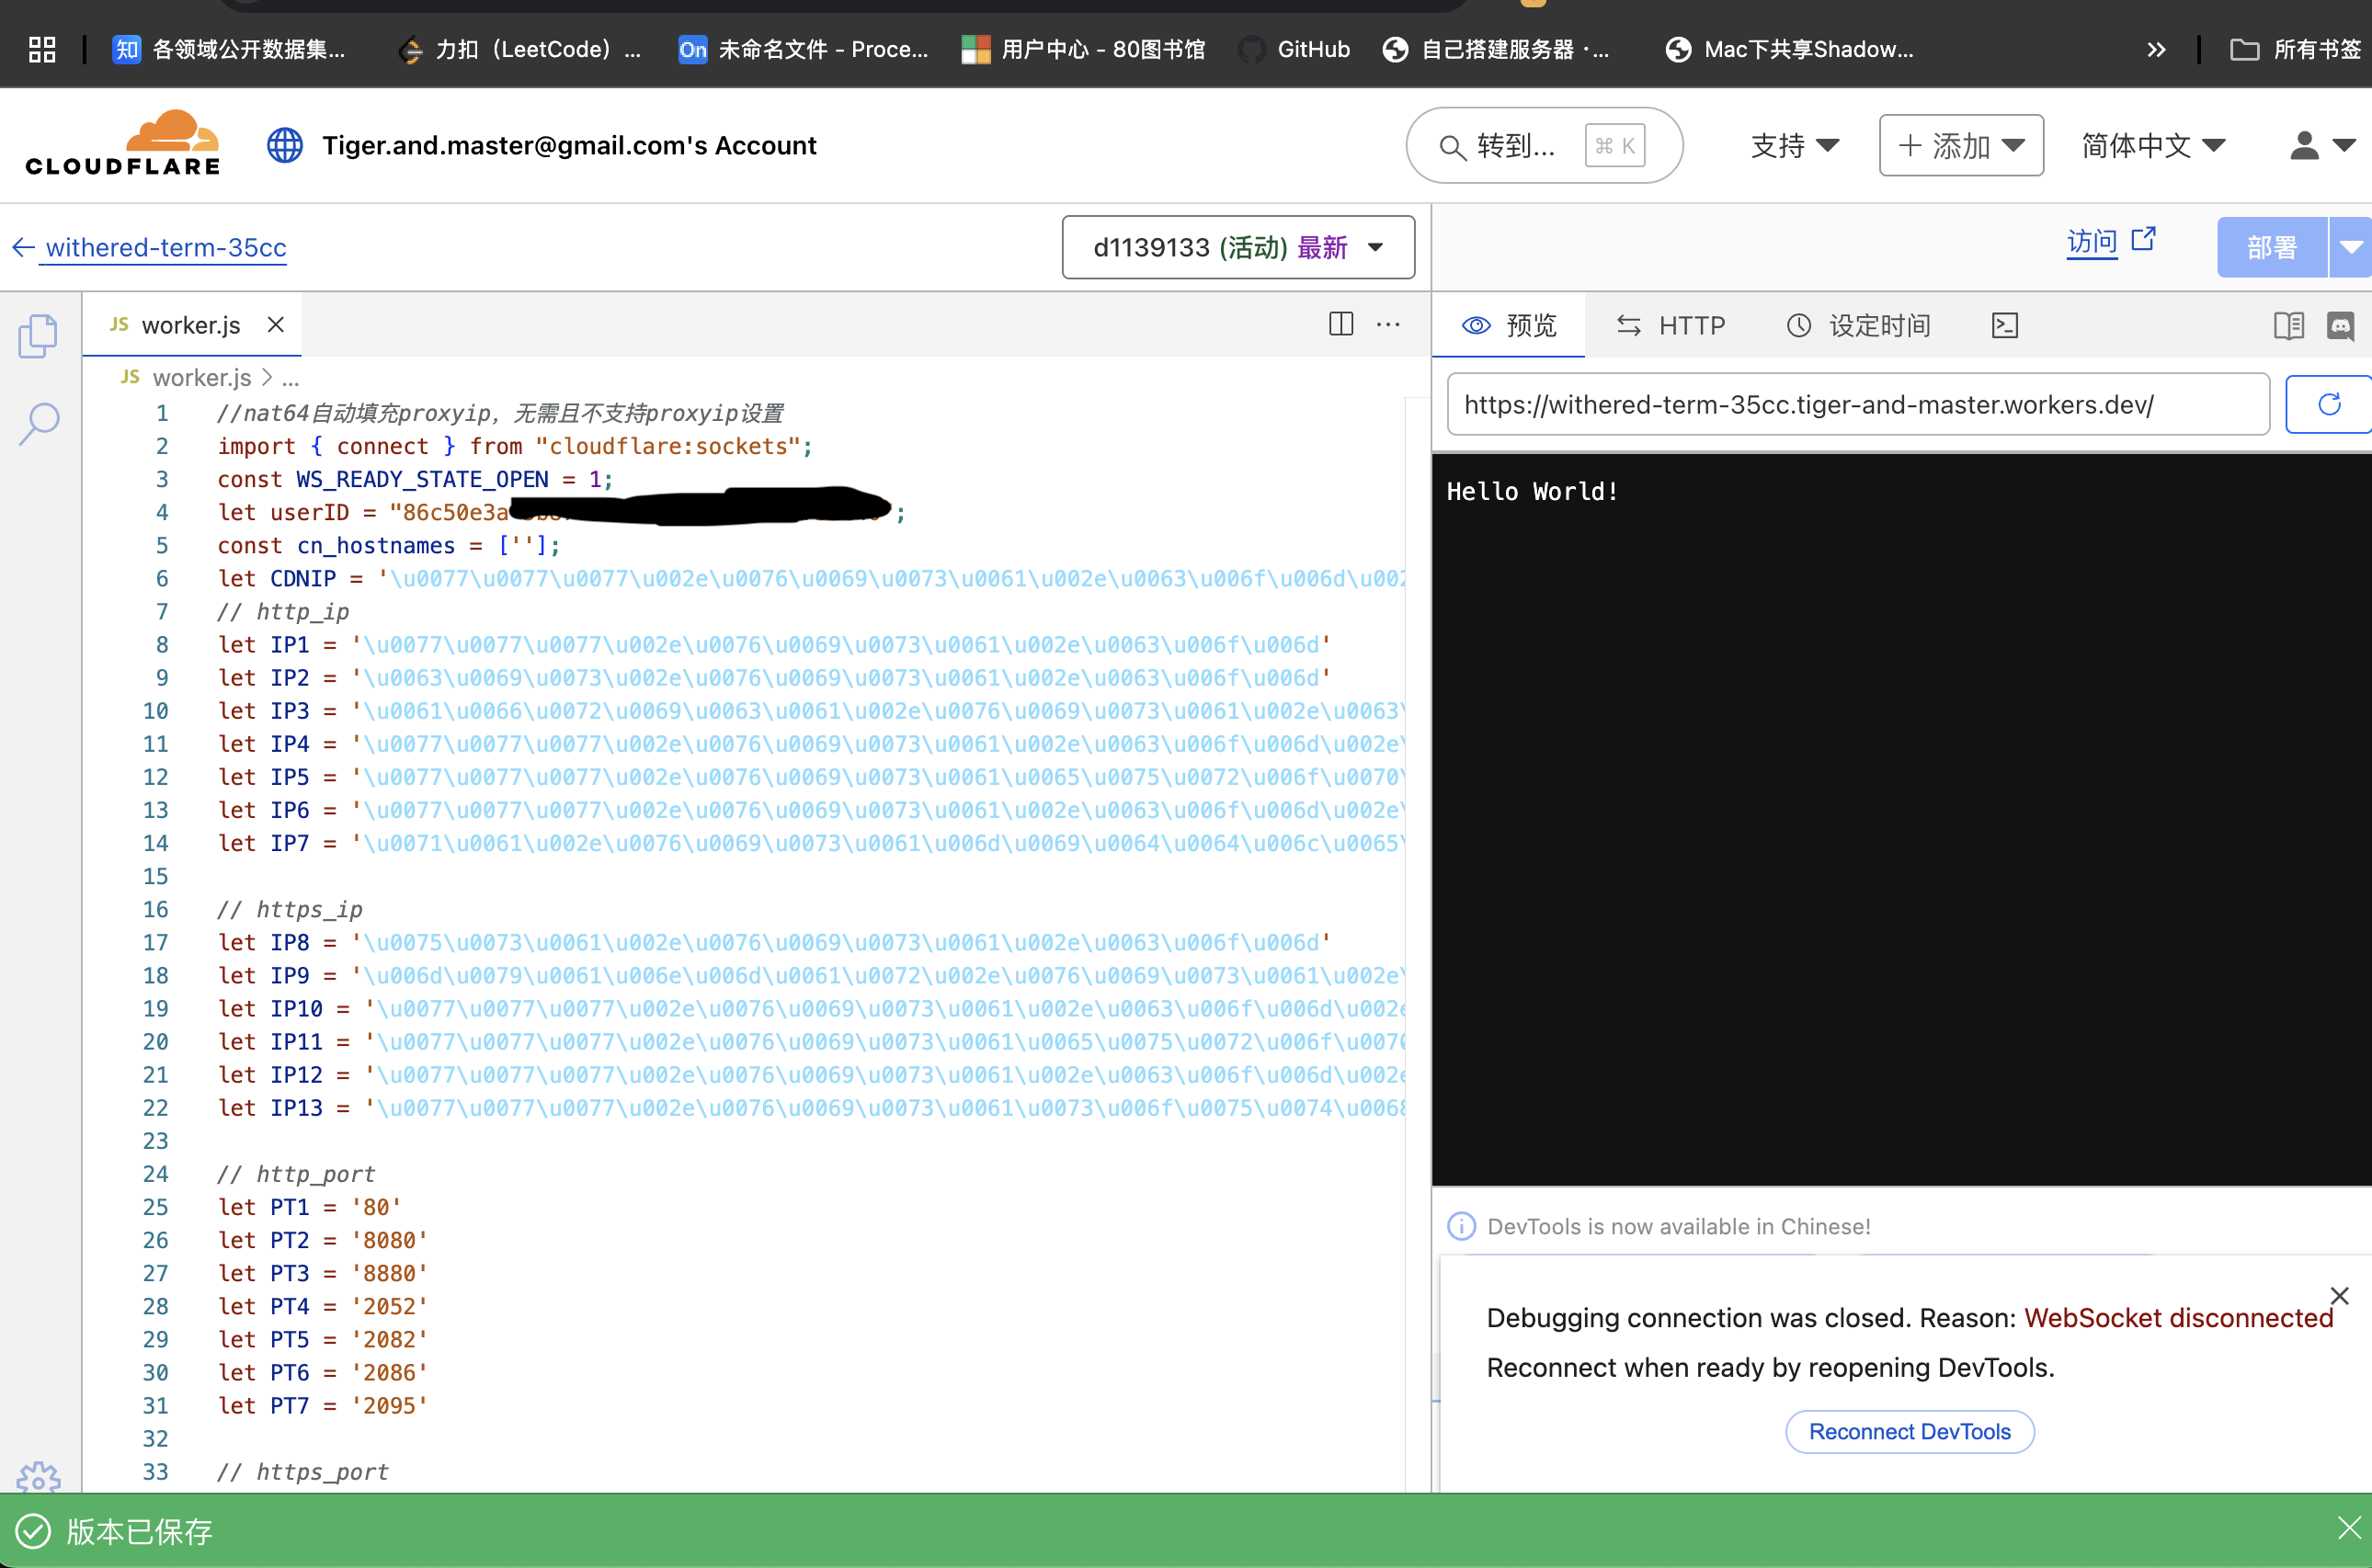Image resolution: width=2372 pixels, height=1568 pixels.
Task: Open the 用户中心 80图书馆 bookmark
Action: 1083,49
